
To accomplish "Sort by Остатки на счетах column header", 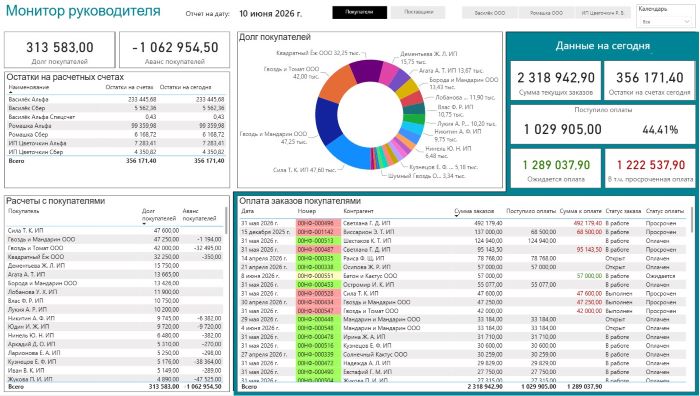I will [x=129, y=87].
